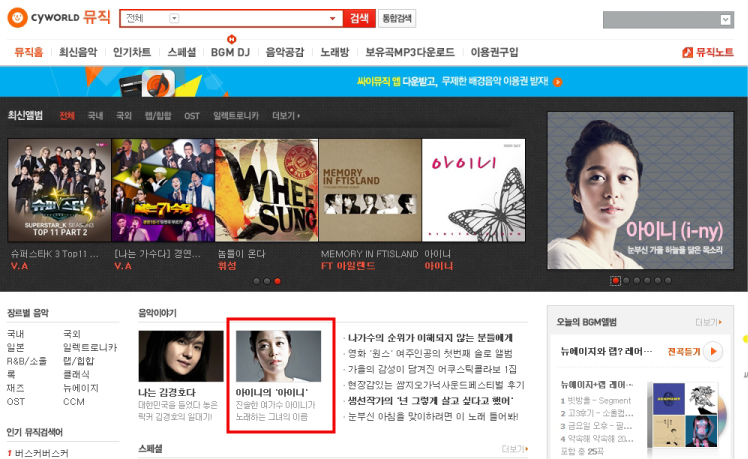This screenshot has width=748, height=459.
Task: Read 영화 '원스' 여주인공의 첫번째 솔로 앨범
Action: click(430, 354)
